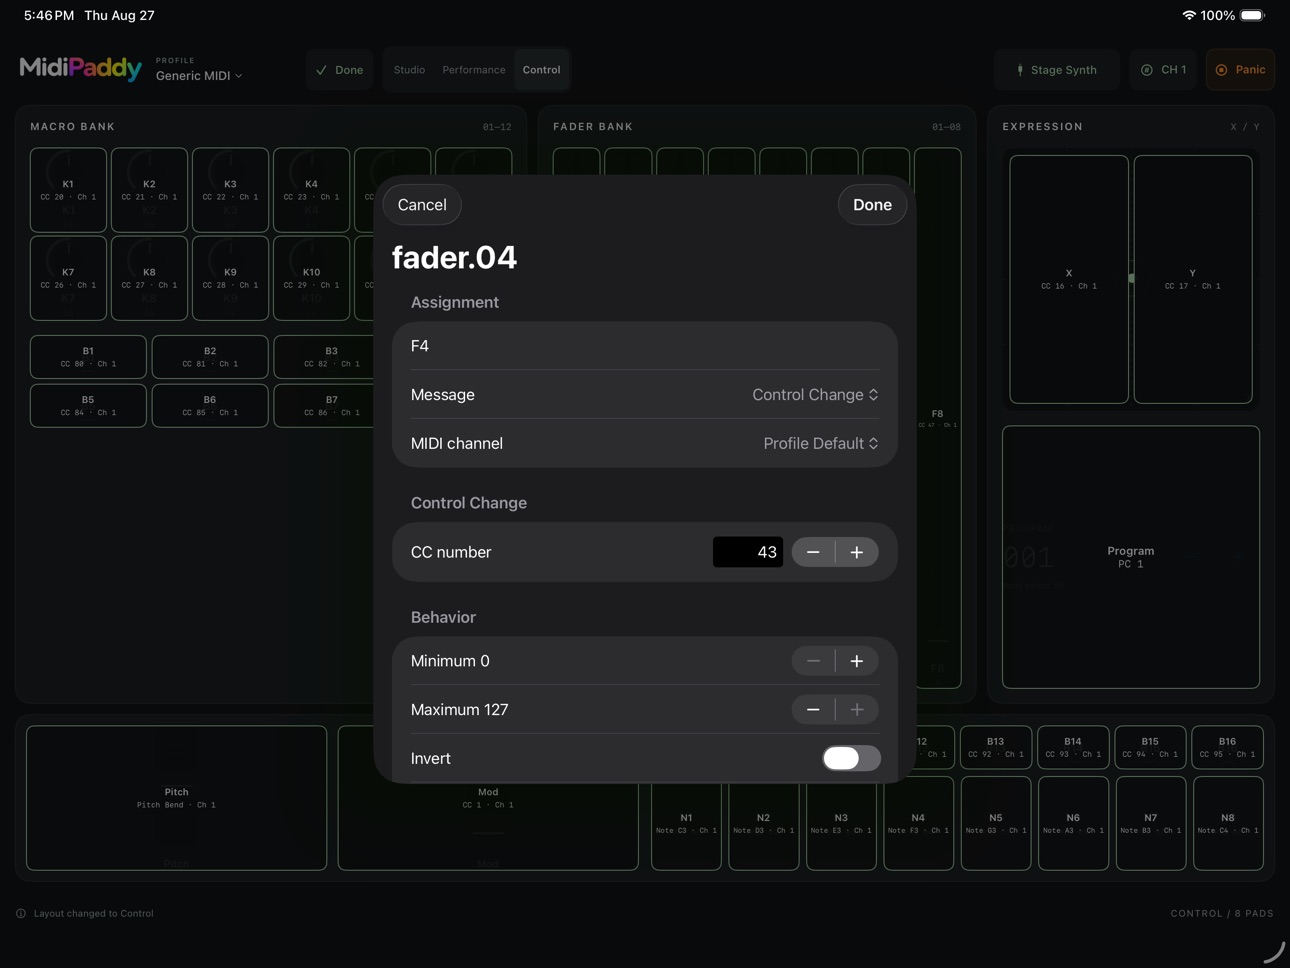Expand the Generic MIDI profile selector

pyautogui.click(x=199, y=76)
